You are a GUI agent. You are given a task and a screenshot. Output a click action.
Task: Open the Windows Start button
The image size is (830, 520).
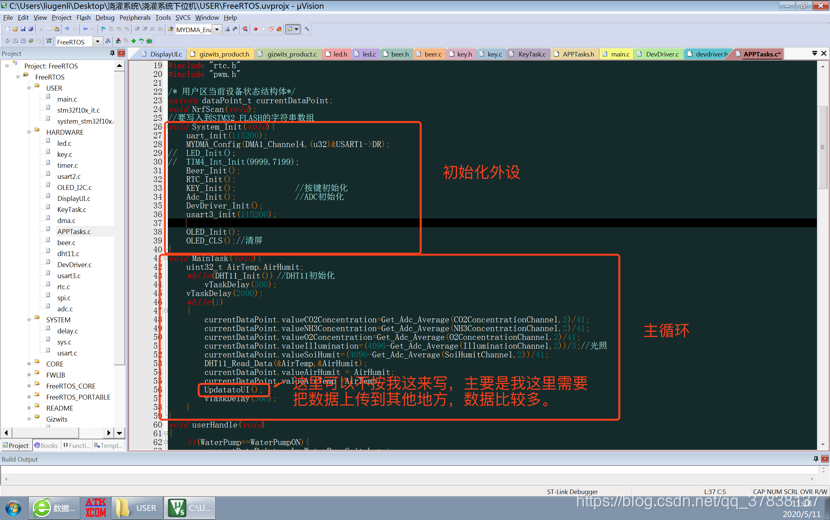point(13,508)
